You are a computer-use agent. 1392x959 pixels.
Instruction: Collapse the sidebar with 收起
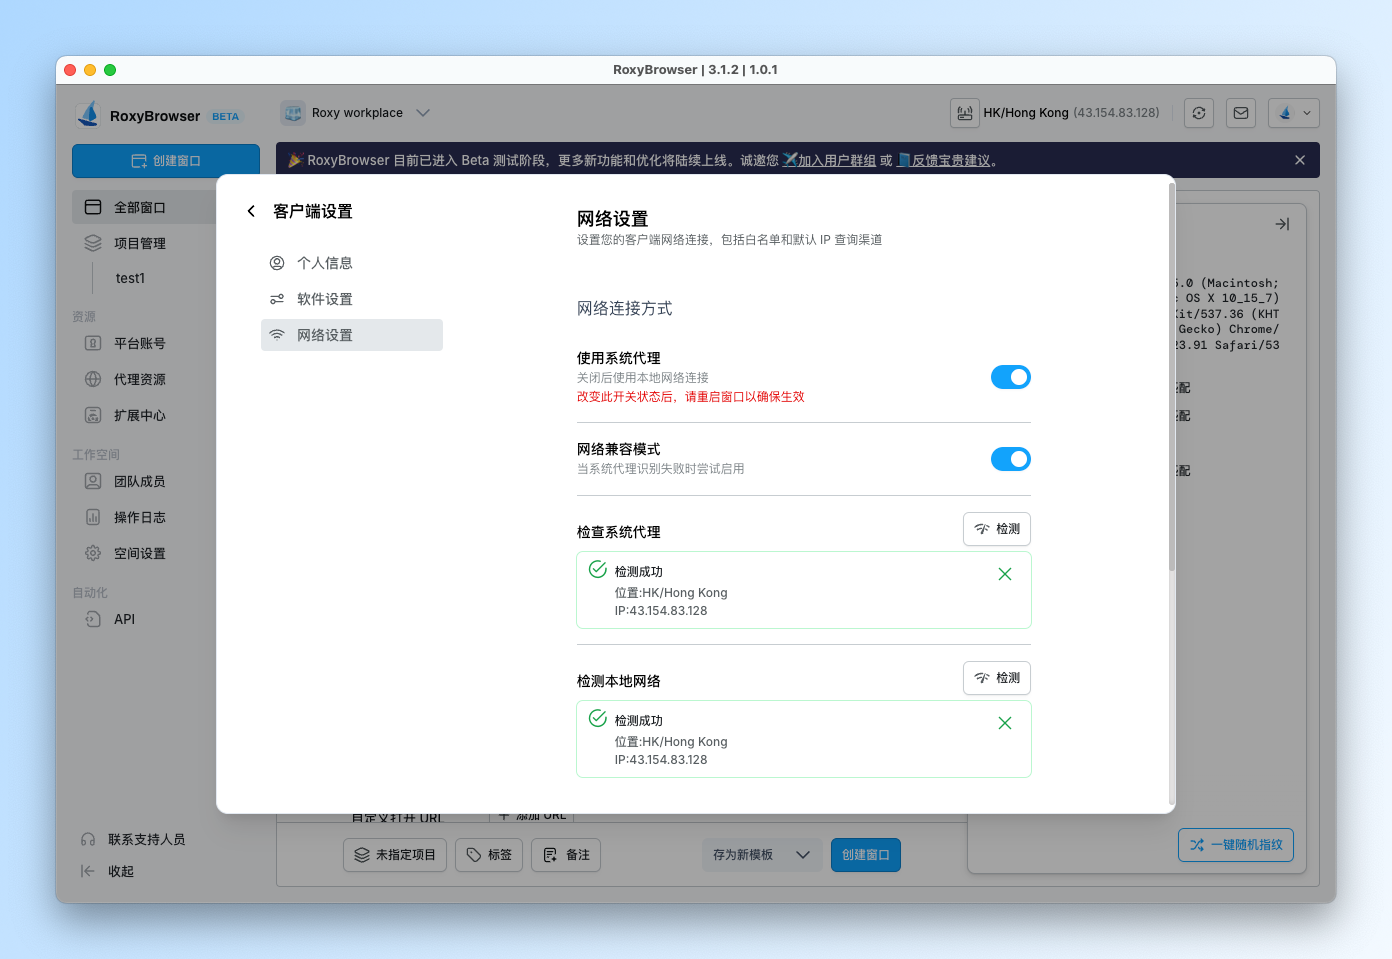point(107,871)
